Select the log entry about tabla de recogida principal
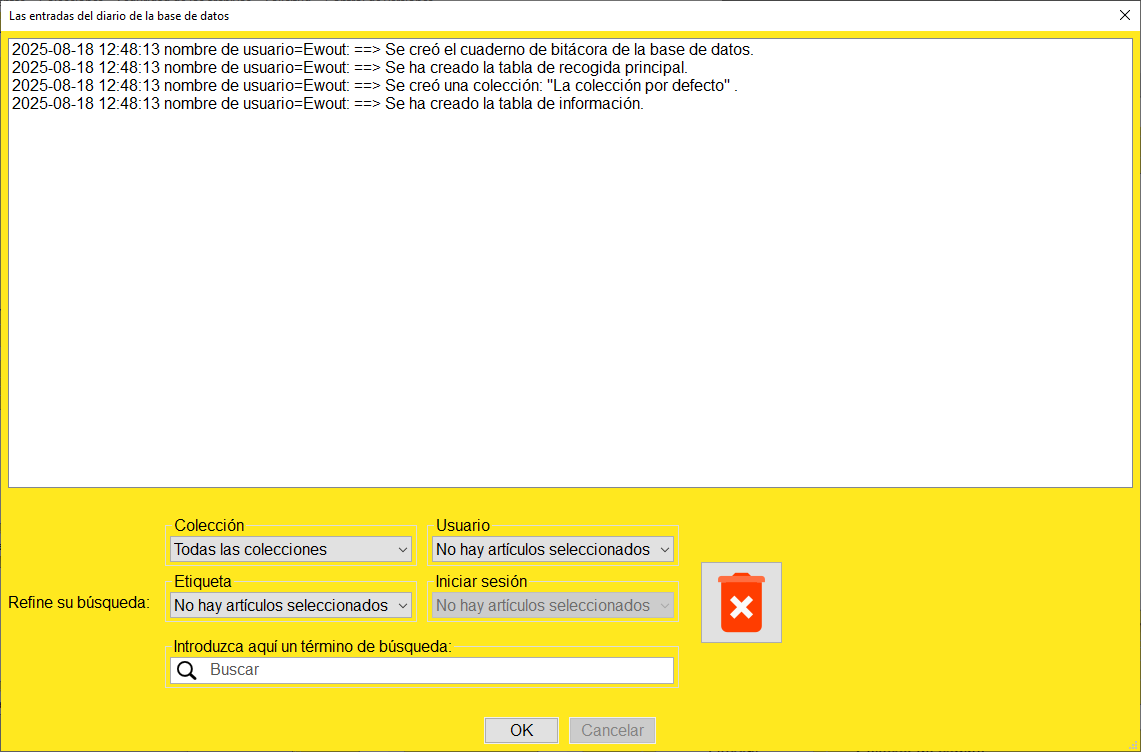1141x752 pixels. (349, 67)
